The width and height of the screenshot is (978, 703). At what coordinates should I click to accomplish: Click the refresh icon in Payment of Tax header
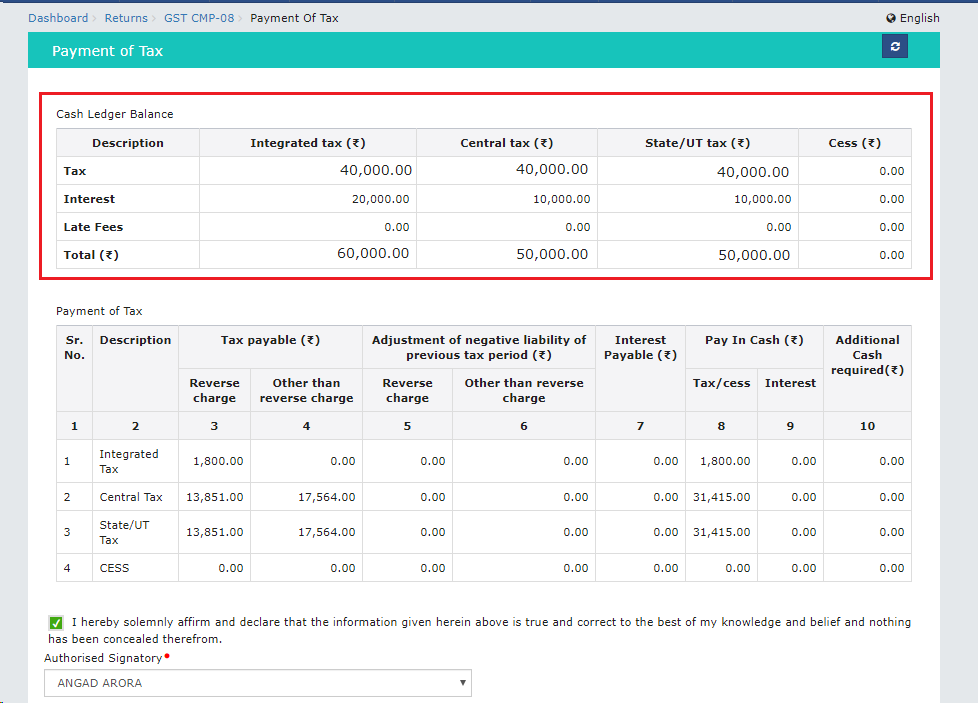894,46
